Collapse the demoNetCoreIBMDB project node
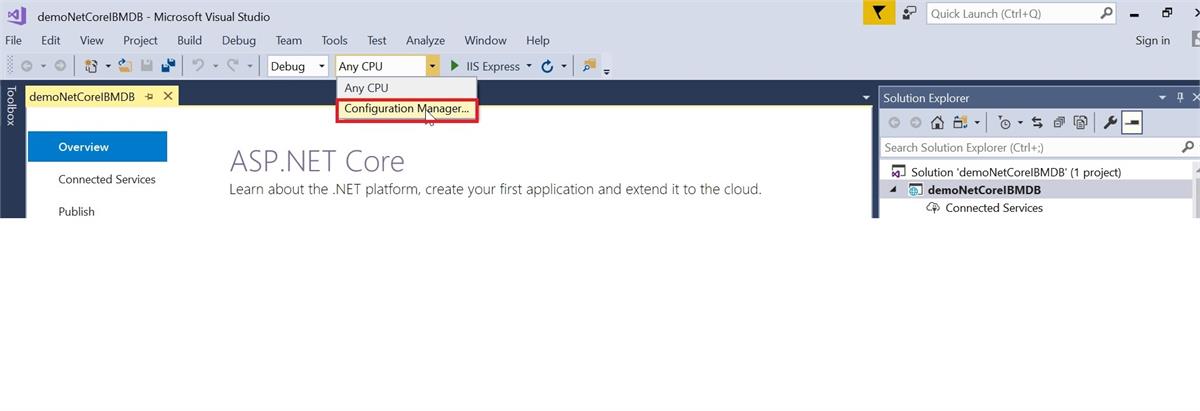The height and width of the screenshot is (411, 1200). [892, 190]
